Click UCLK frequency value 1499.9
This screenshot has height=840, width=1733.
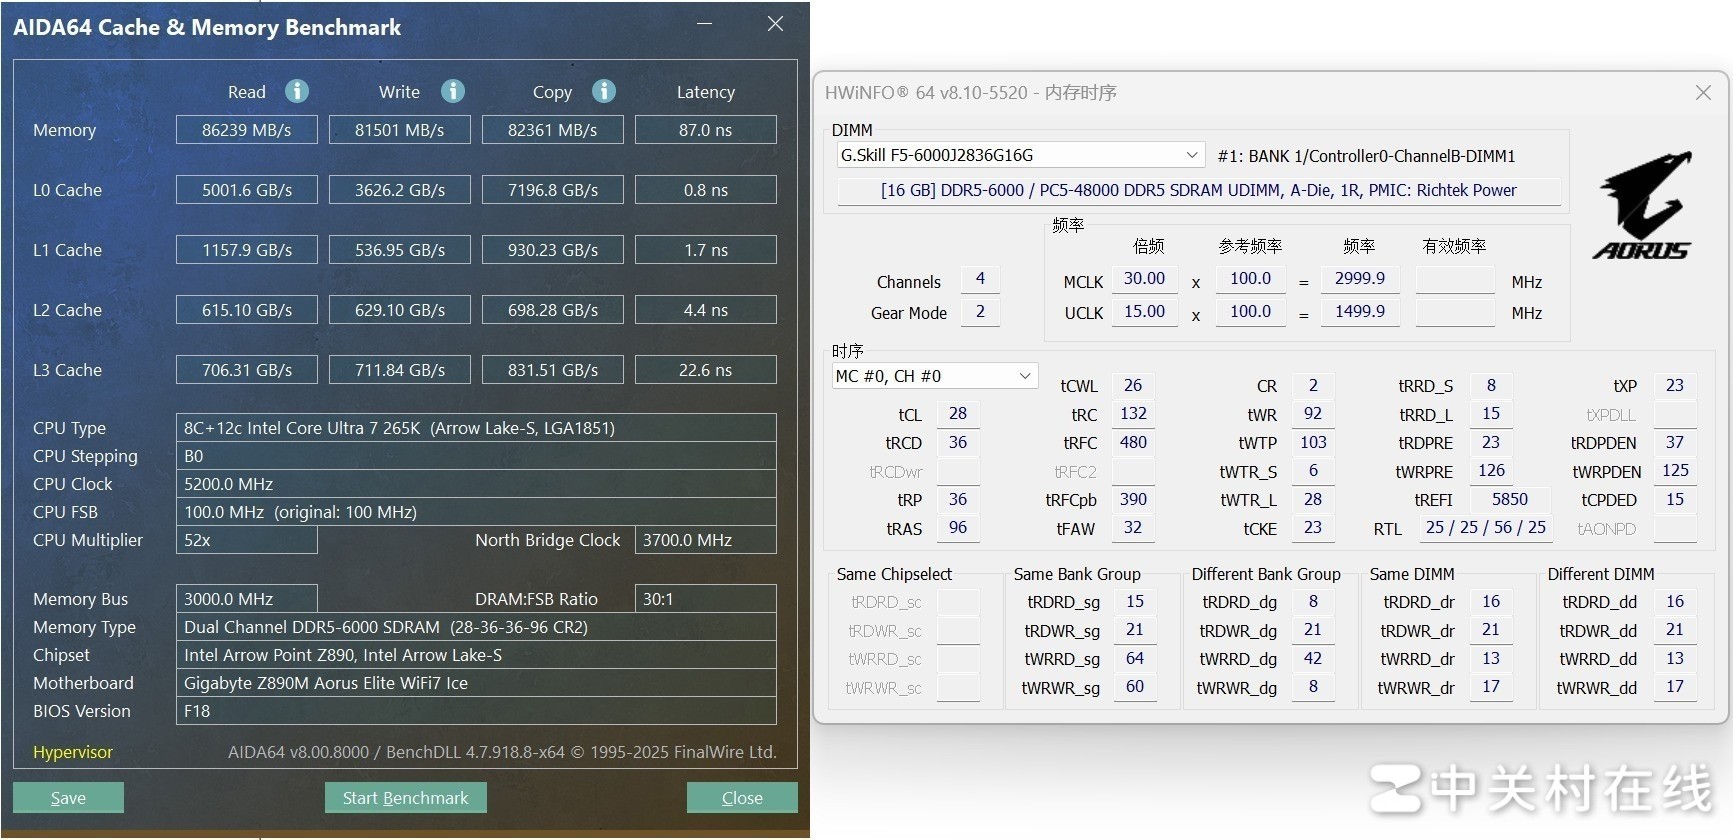1360,312
